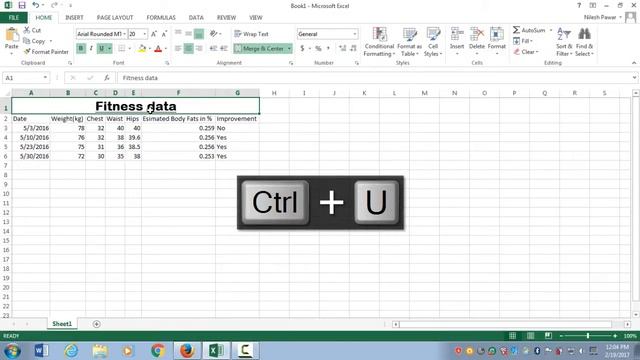This screenshot has width=640, height=360.
Task: Save the workbook from quick access toolbar
Action: [x=22, y=5]
